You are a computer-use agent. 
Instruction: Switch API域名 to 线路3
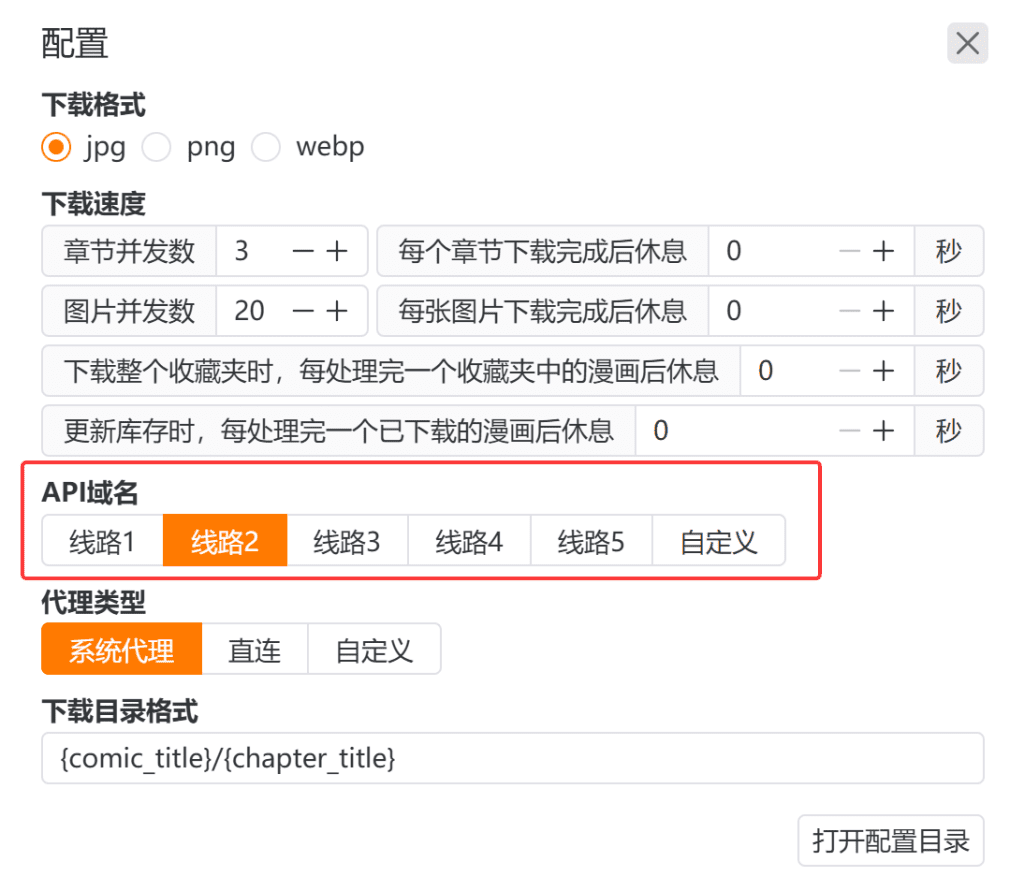(x=347, y=542)
